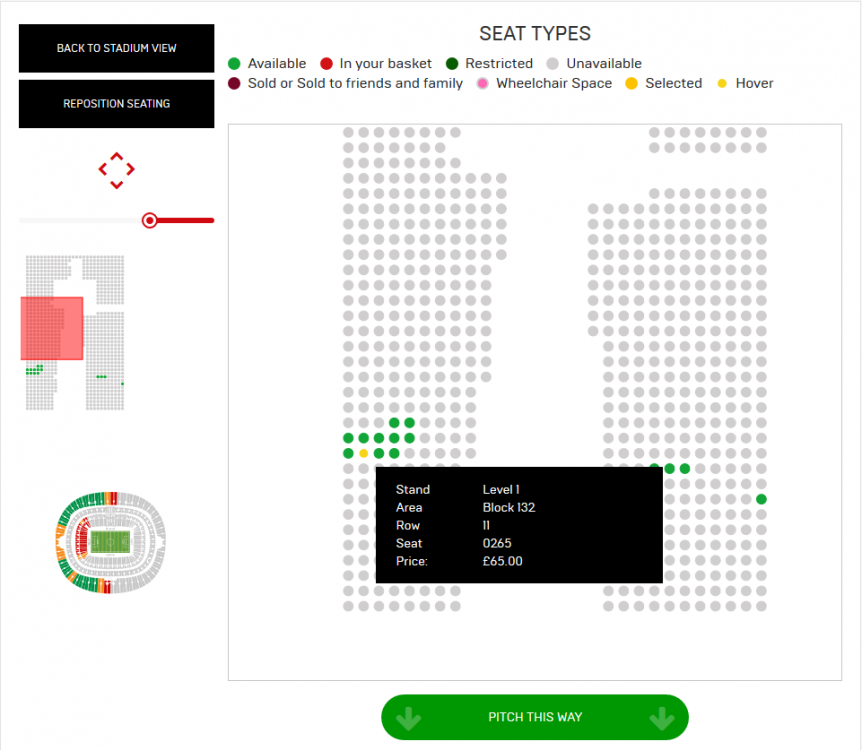Click the maroon Sold legend dot

[x=234, y=84]
